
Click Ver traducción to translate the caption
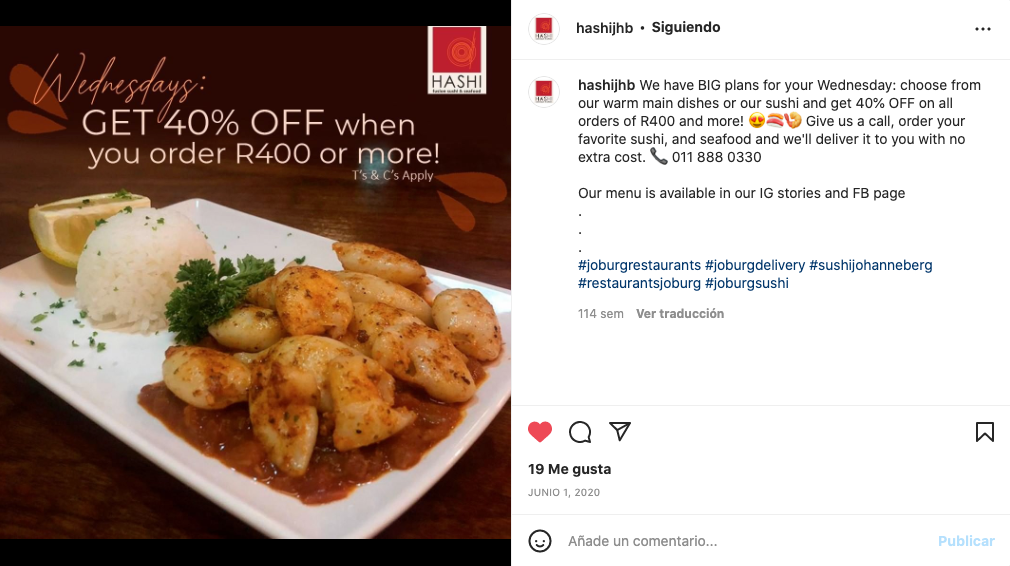(x=680, y=314)
